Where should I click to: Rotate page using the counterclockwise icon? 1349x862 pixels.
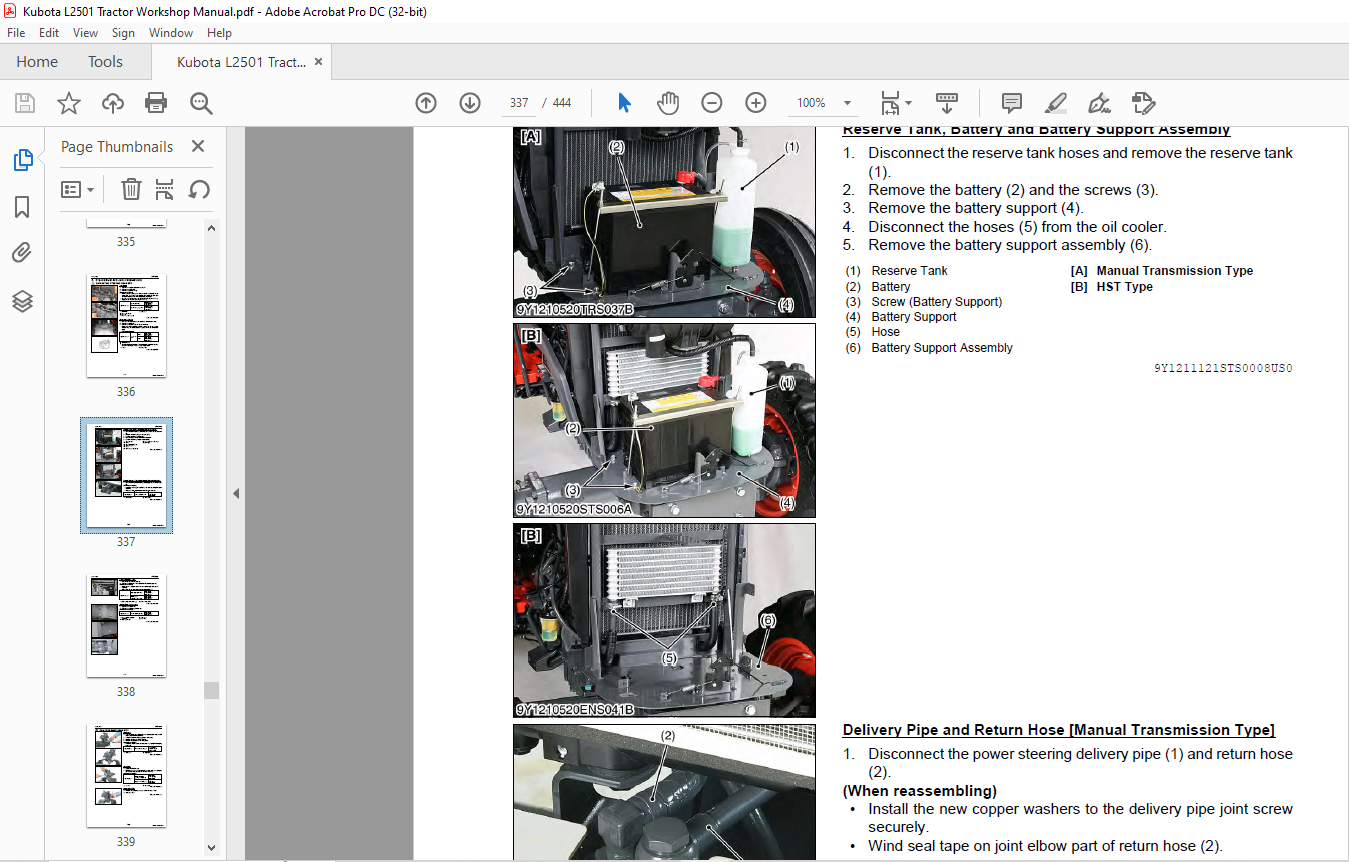pyautogui.click(x=199, y=189)
